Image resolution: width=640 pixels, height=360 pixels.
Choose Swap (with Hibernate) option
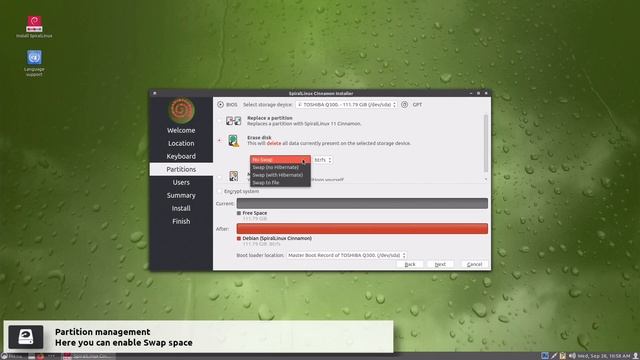click(280, 175)
